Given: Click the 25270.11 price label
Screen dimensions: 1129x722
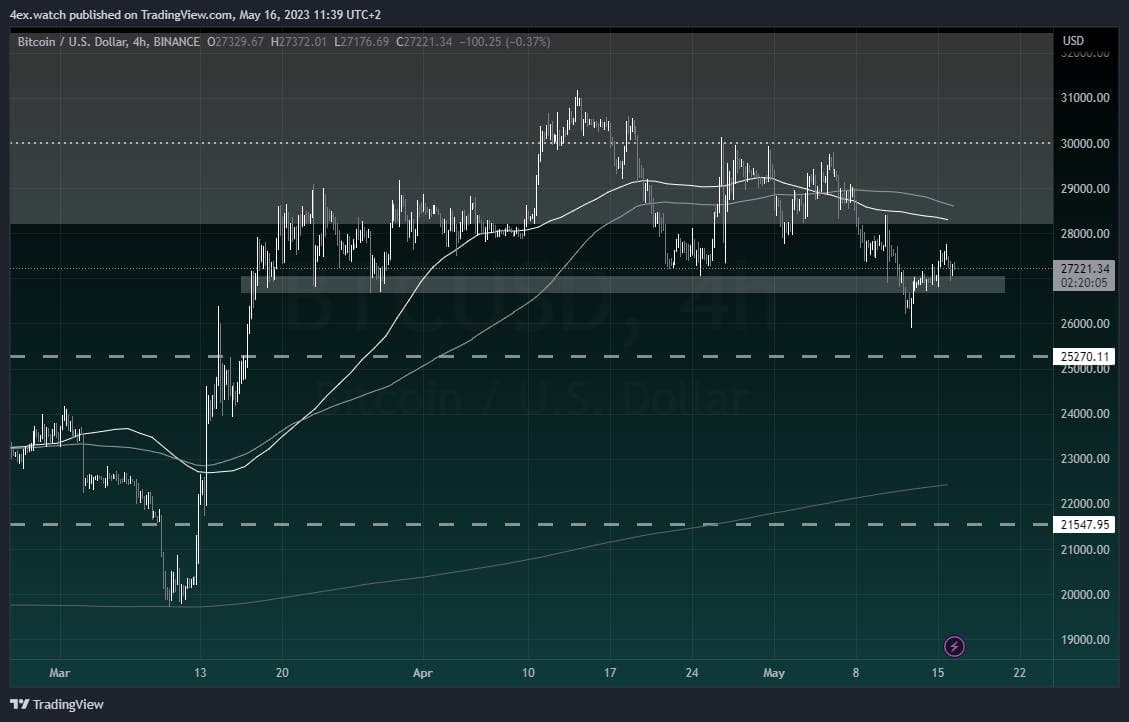Looking at the screenshot, I should point(1084,356).
